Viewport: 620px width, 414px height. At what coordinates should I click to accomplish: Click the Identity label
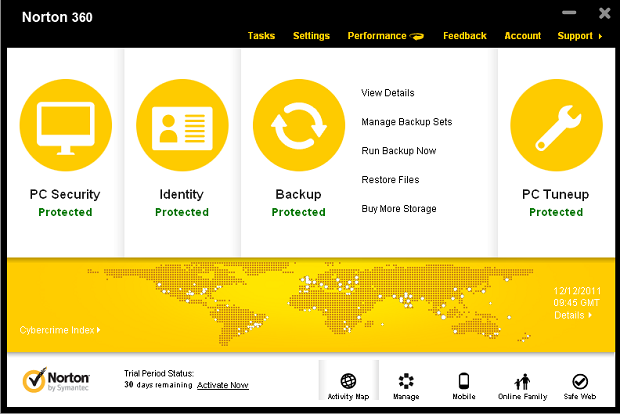181,194
